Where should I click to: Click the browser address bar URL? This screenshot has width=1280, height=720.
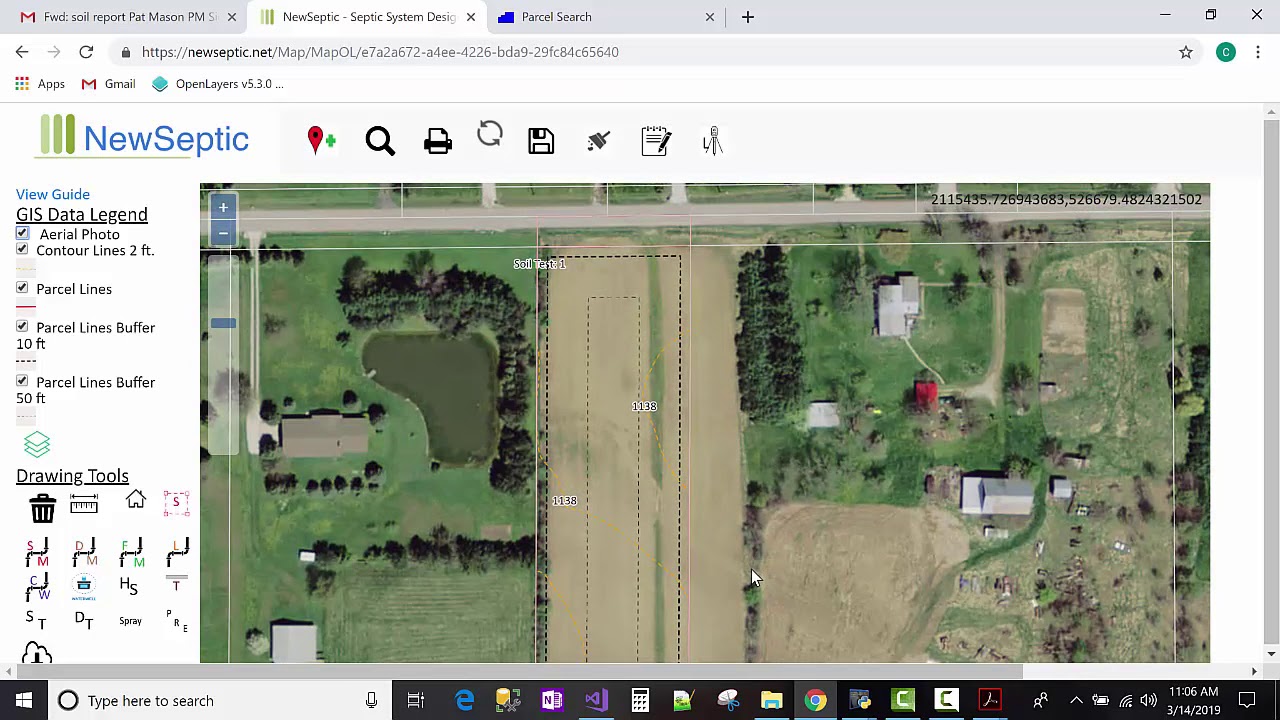pyautogui.click(x=380, y=52)
